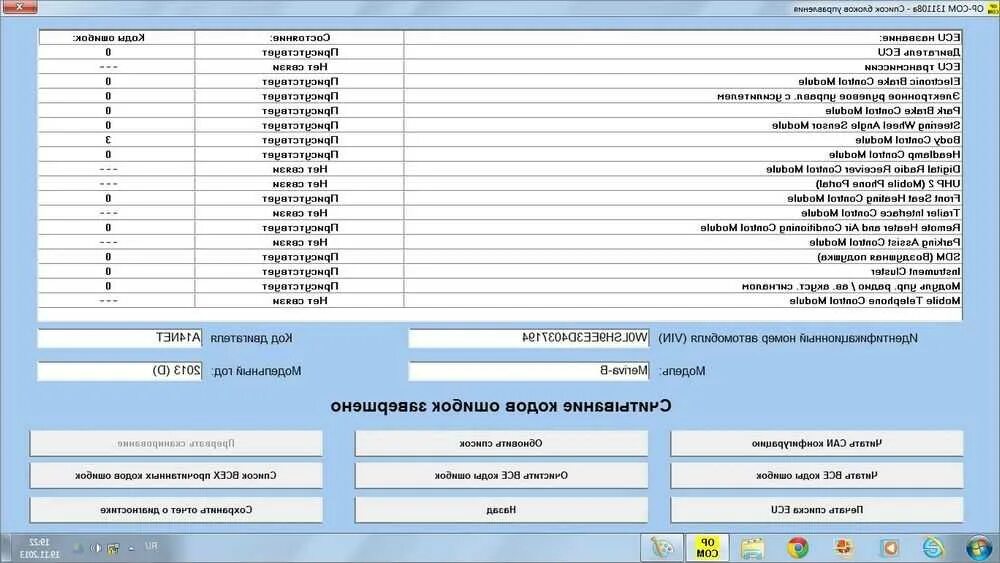Viewport: 1000px width, 563px height.
Task: Select 'Mobile Telephone Control Module' row
Action: [500, 301]
